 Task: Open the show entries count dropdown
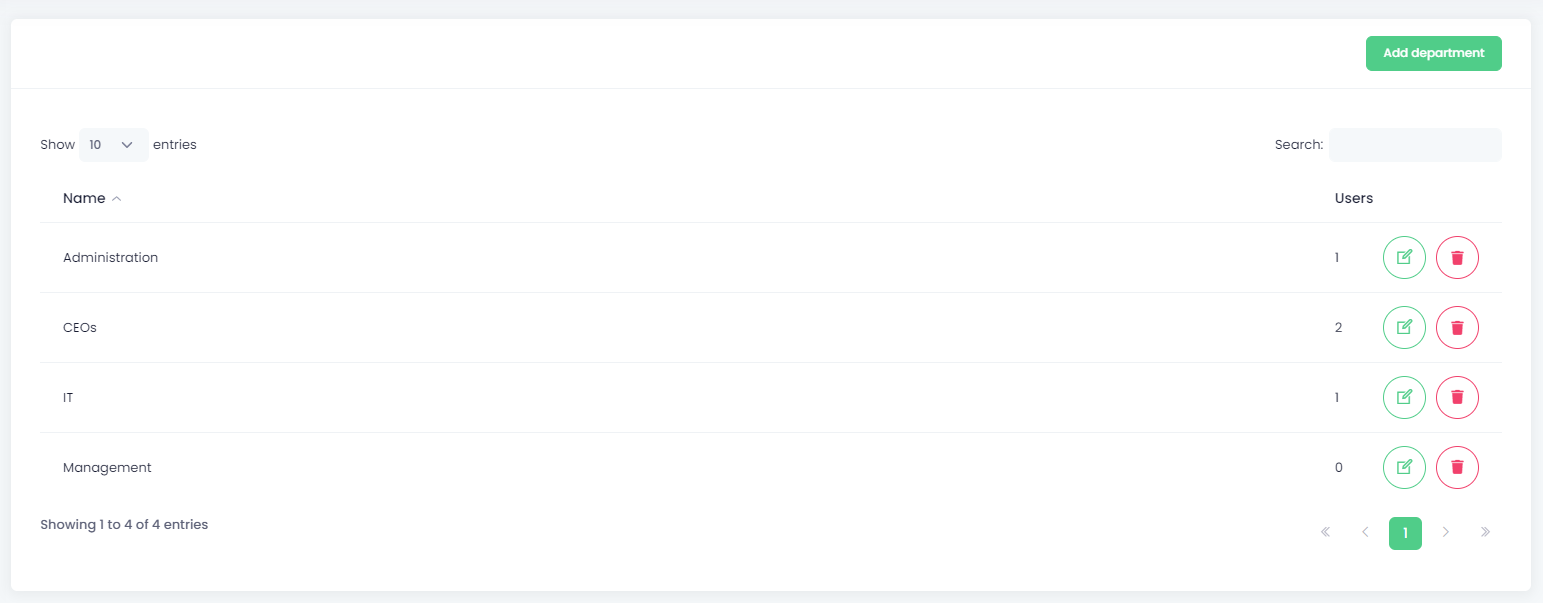click(x=114, y=145)
